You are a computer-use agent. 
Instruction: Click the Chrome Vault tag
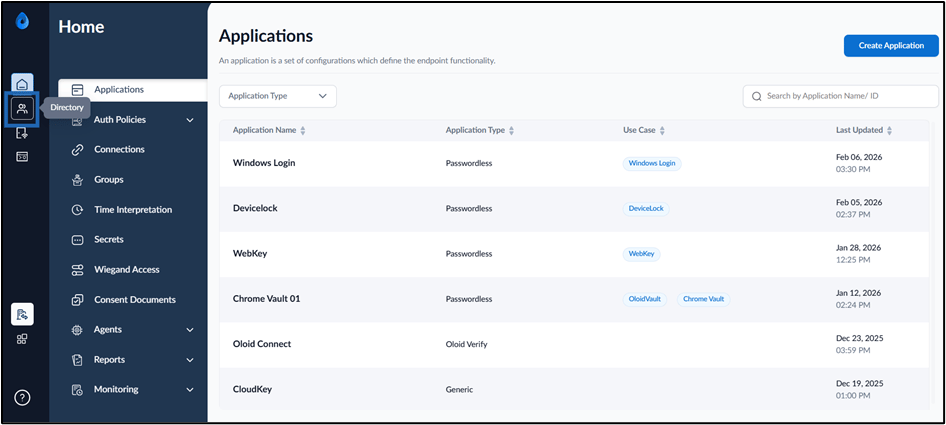click(703, 299)
